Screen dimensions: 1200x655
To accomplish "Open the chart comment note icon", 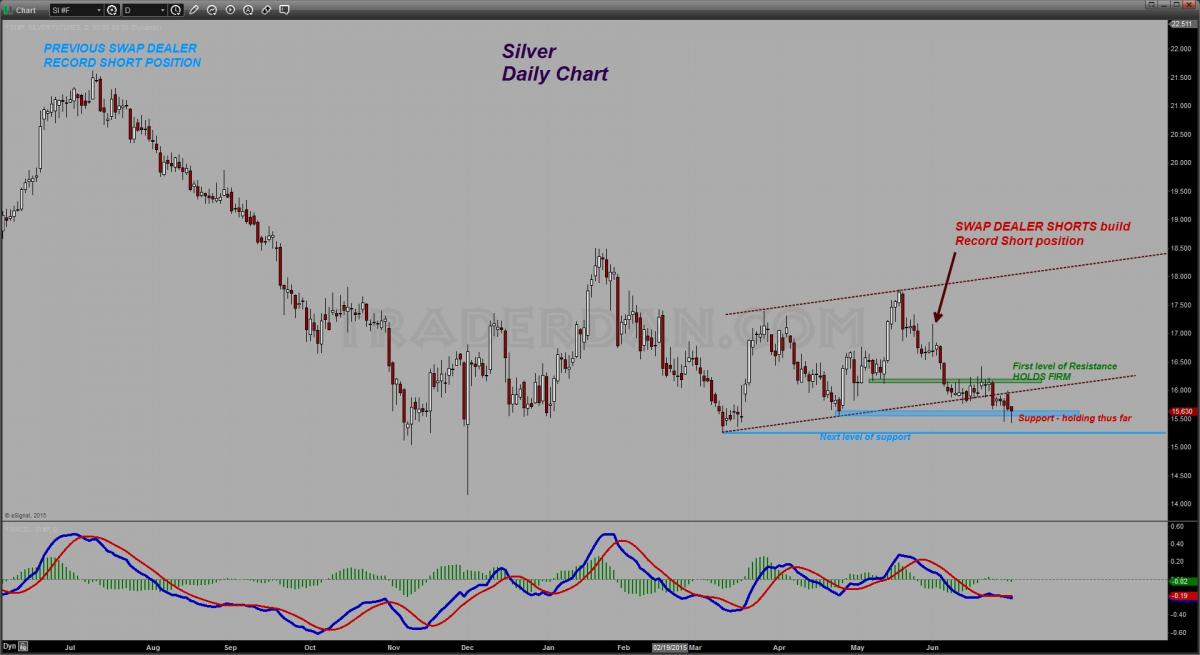I will point(284,10).
